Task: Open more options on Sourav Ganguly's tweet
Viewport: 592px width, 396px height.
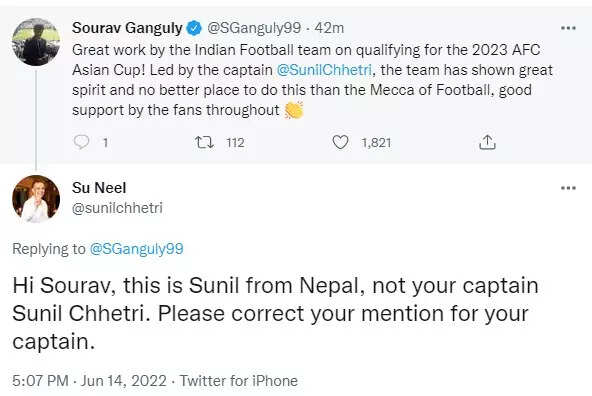Action: (x=568, y=28)
